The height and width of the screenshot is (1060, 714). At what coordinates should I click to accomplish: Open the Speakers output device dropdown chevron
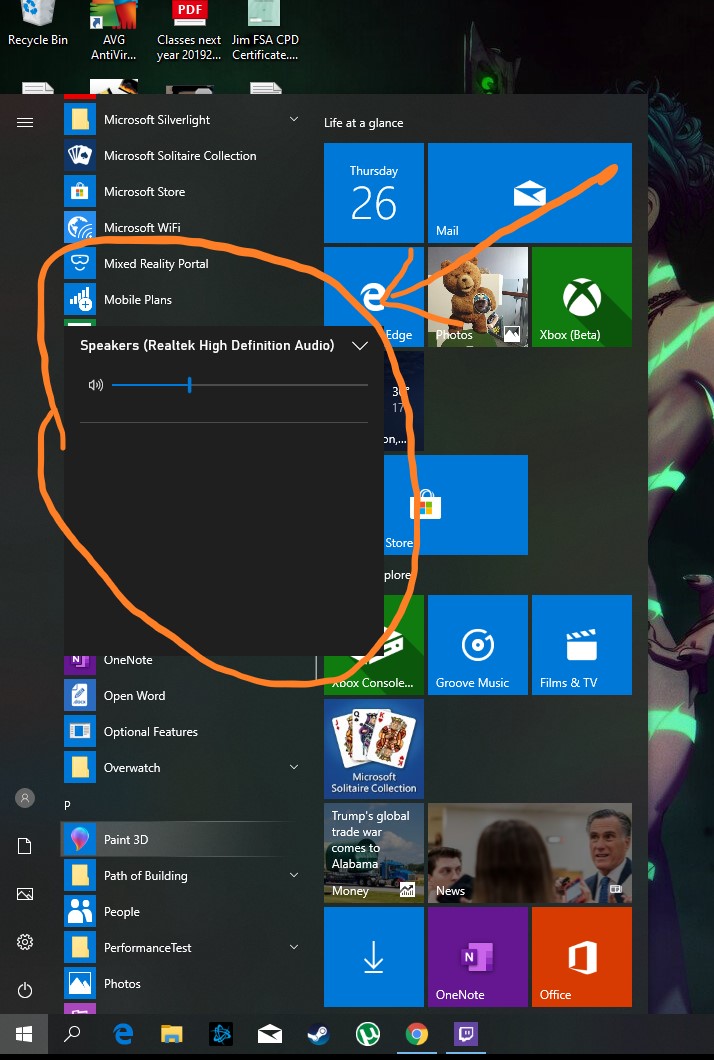(x=360, y=345)
